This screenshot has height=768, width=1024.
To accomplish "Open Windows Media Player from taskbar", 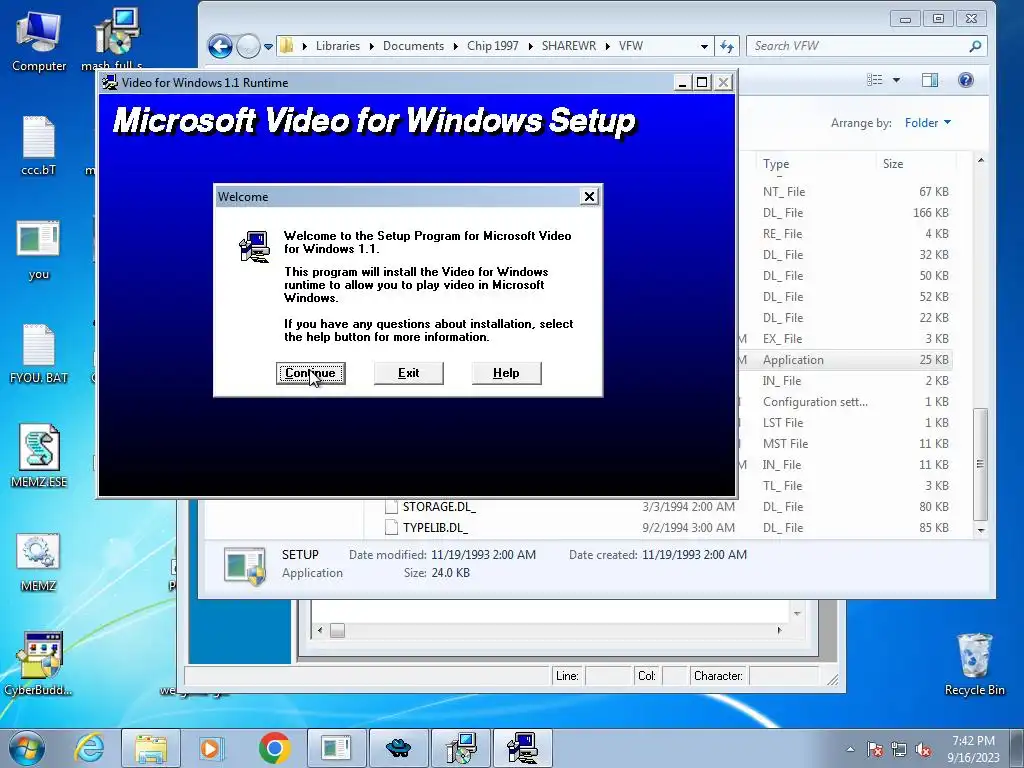I will [x=211, y=748].
